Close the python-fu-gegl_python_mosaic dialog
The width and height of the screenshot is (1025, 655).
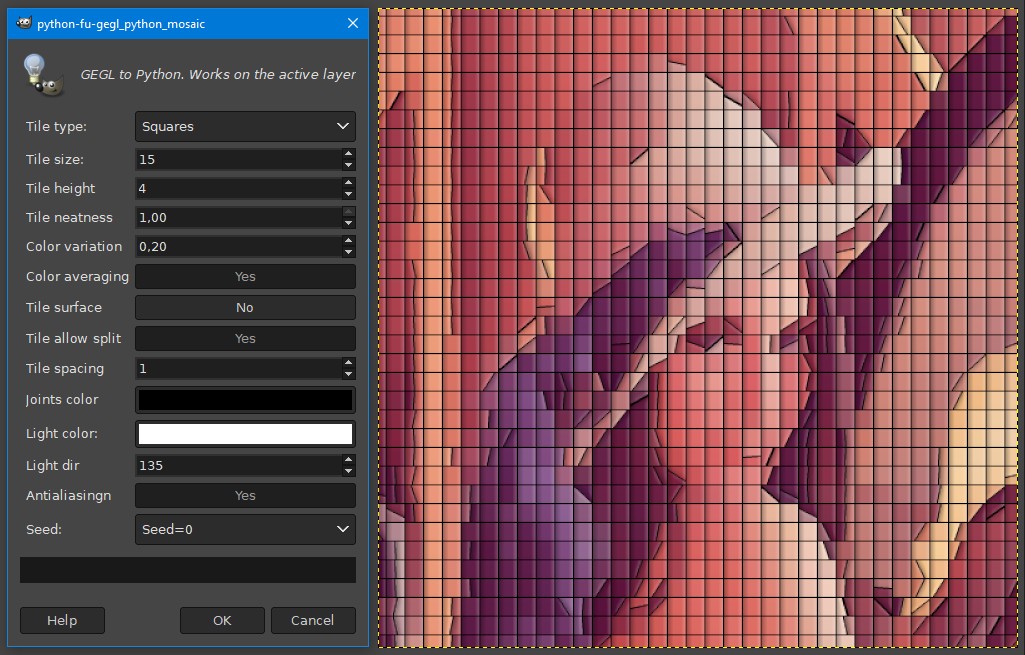tap(353, 23)
